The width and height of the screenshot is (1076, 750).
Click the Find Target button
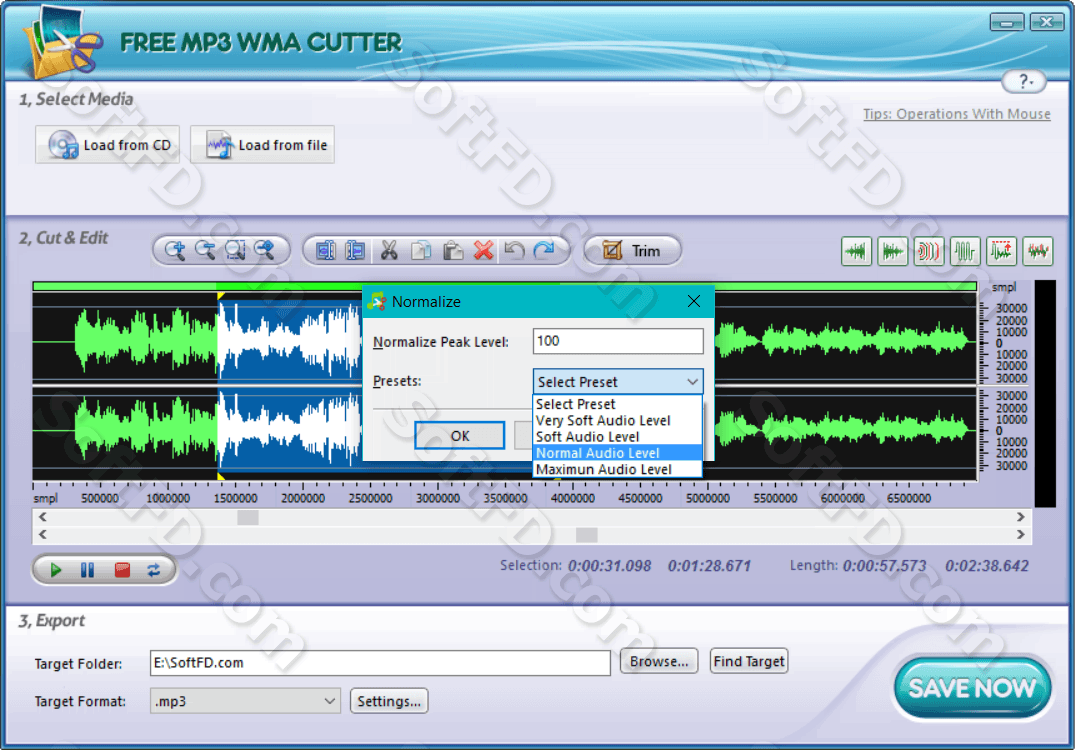749,661
